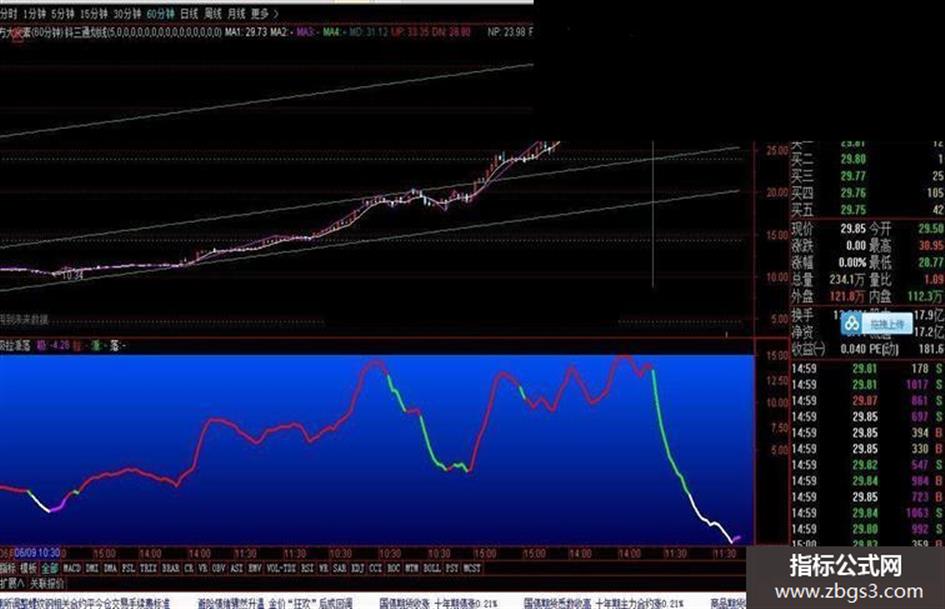Image resolution: width=945 pixels, height=609 pixels.
Task: Select the 30分钟 period tab
Action: point(127,13)
